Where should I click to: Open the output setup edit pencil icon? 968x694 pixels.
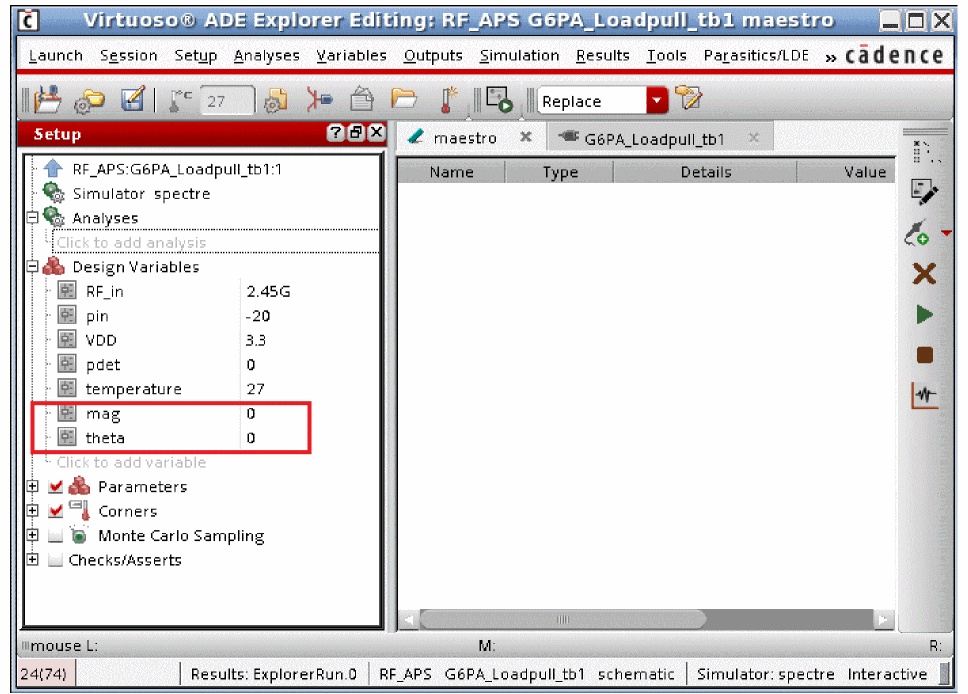point(923,192)
